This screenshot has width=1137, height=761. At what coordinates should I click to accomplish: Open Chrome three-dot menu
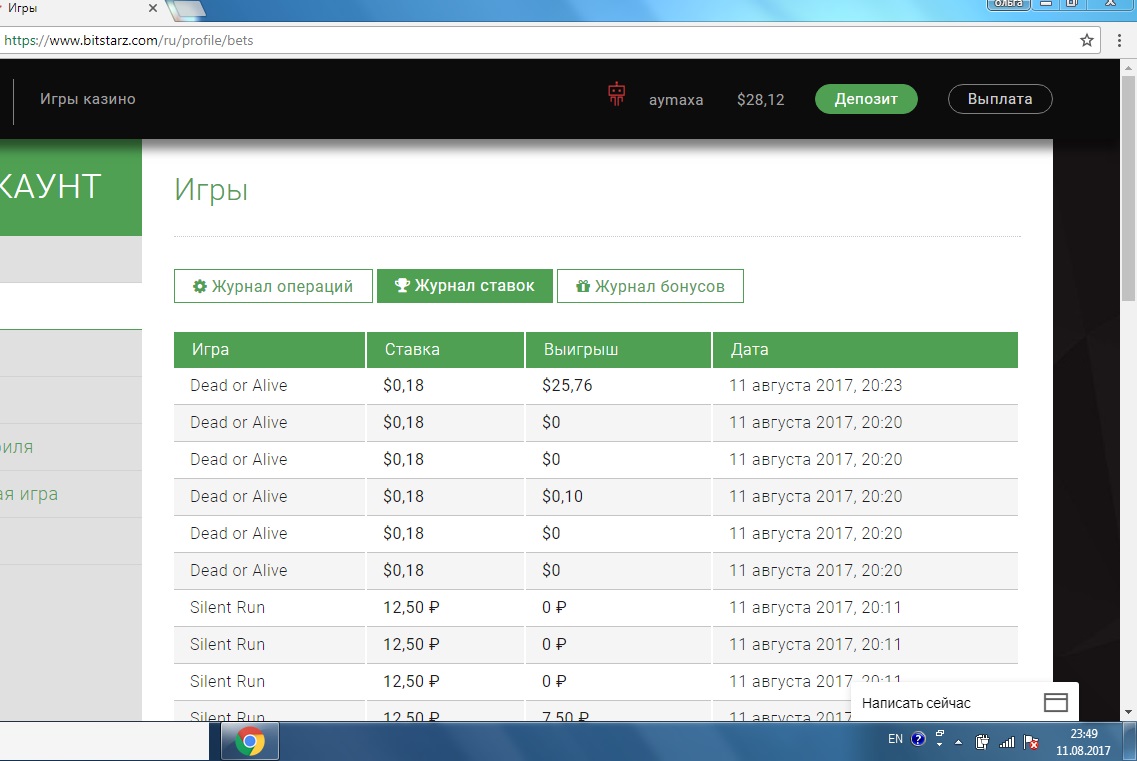point(1120,41)
